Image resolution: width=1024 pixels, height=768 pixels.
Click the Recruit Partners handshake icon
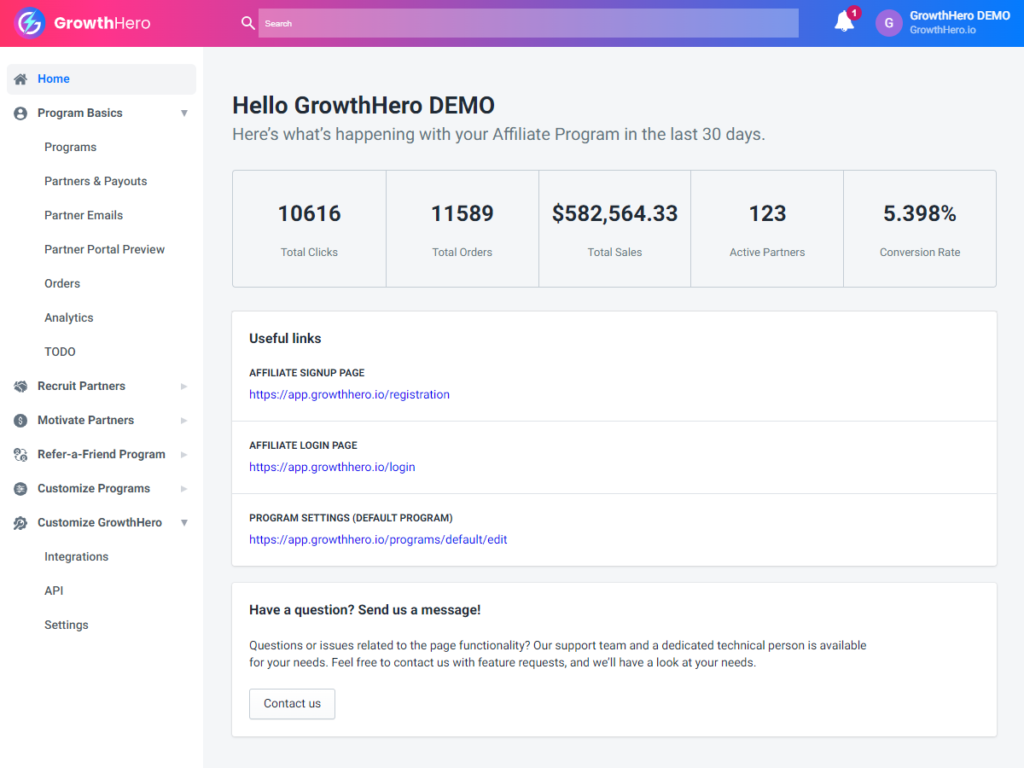(x=21, y=386)
